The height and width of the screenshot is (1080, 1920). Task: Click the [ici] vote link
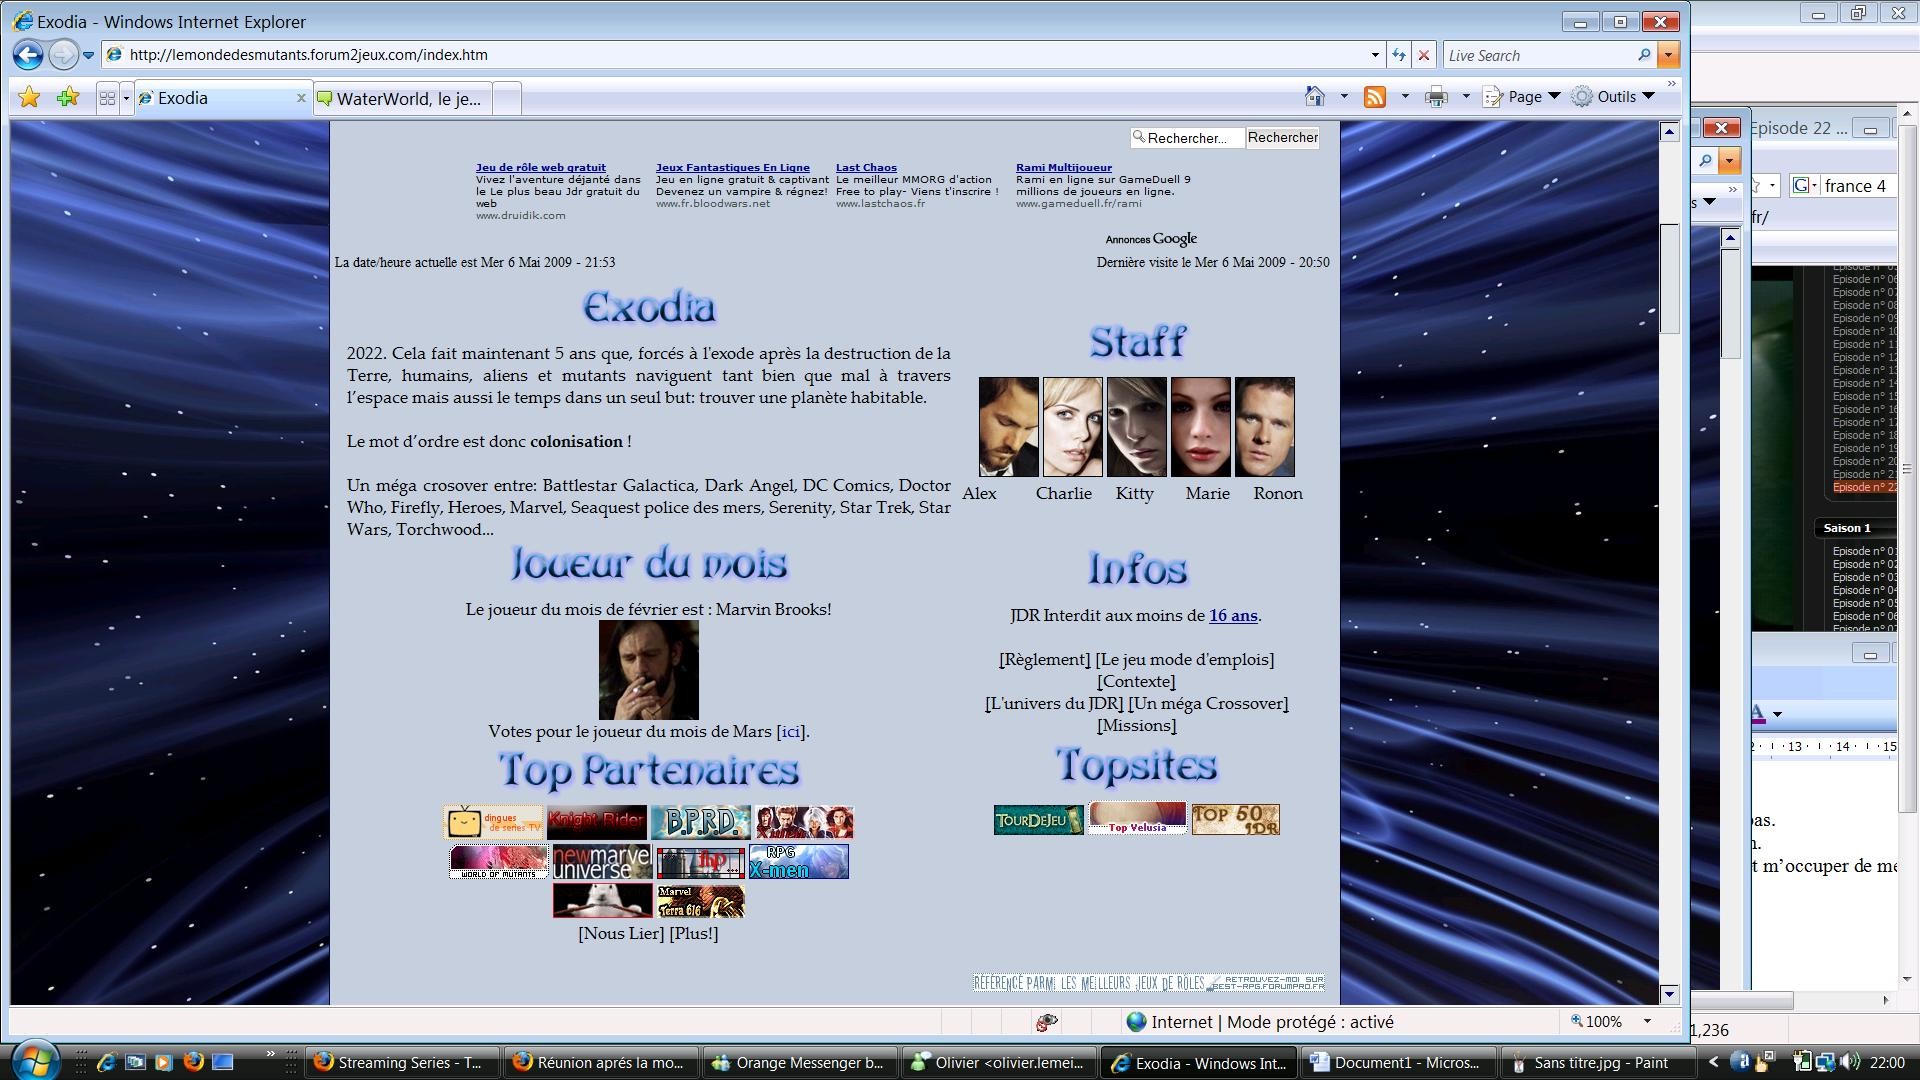tap(791, 732)
